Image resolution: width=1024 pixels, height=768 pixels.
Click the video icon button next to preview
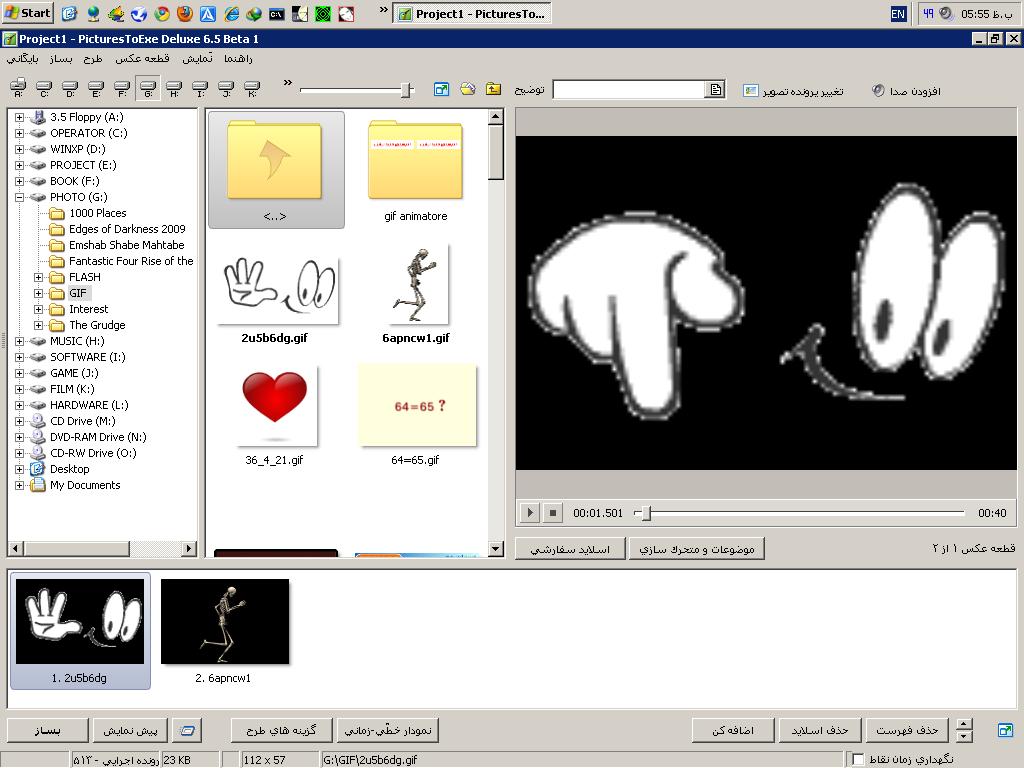point(186,731)
